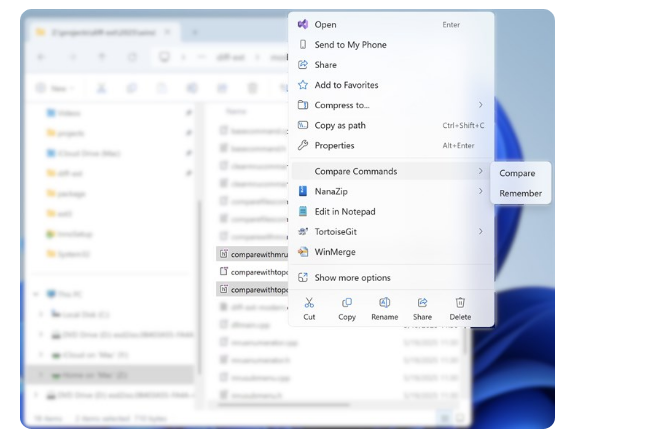Select Remember in the submenu
Screen dimensions: 648x447
pyautogui.click(x=520, y=193)
